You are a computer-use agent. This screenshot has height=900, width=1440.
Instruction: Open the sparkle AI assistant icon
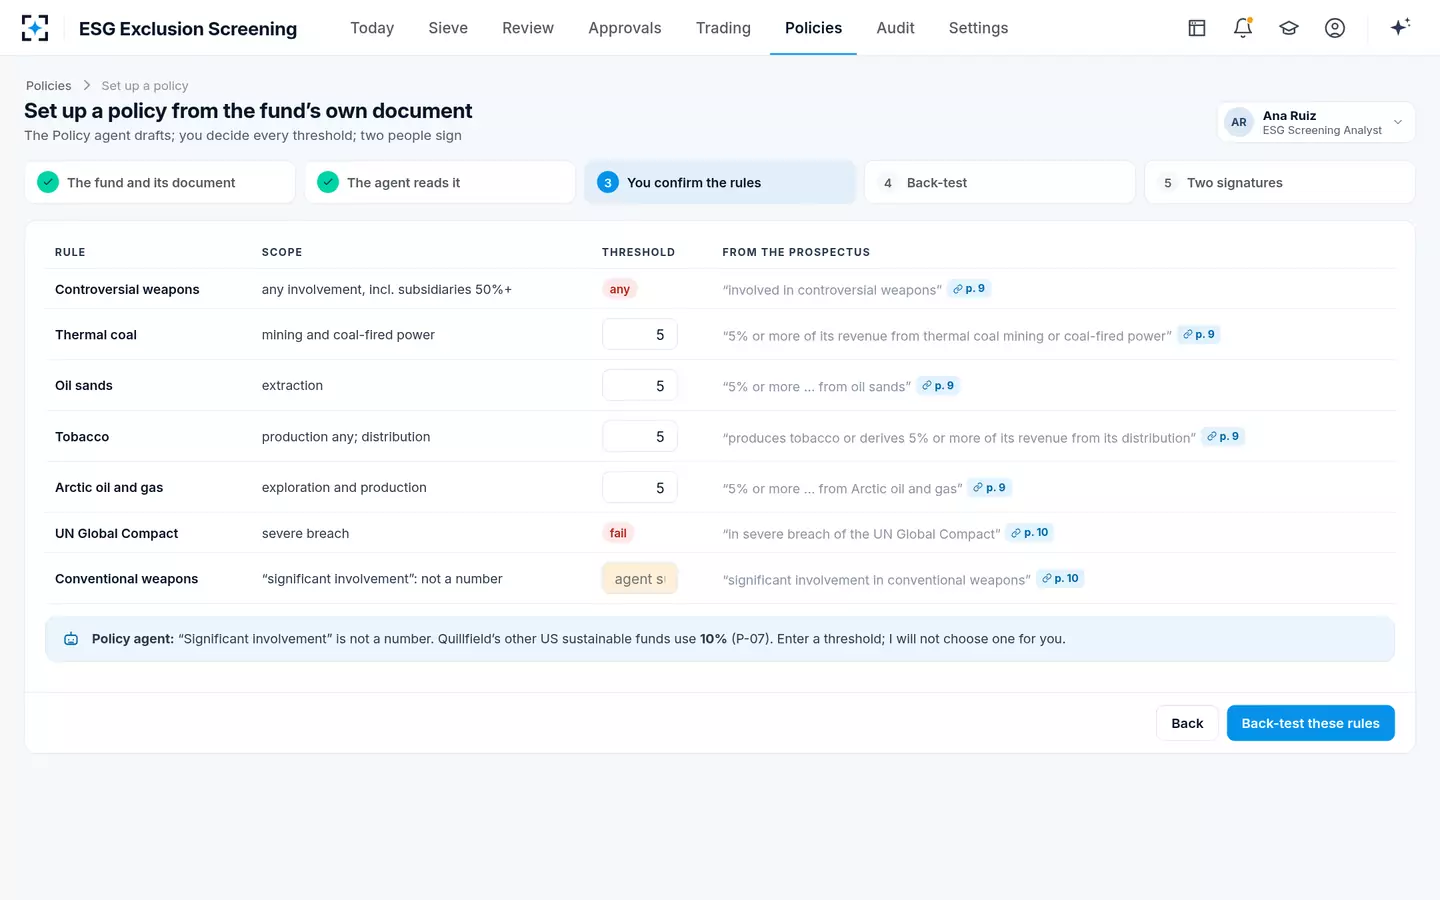pyautogui.click(x=1400, y=27)
